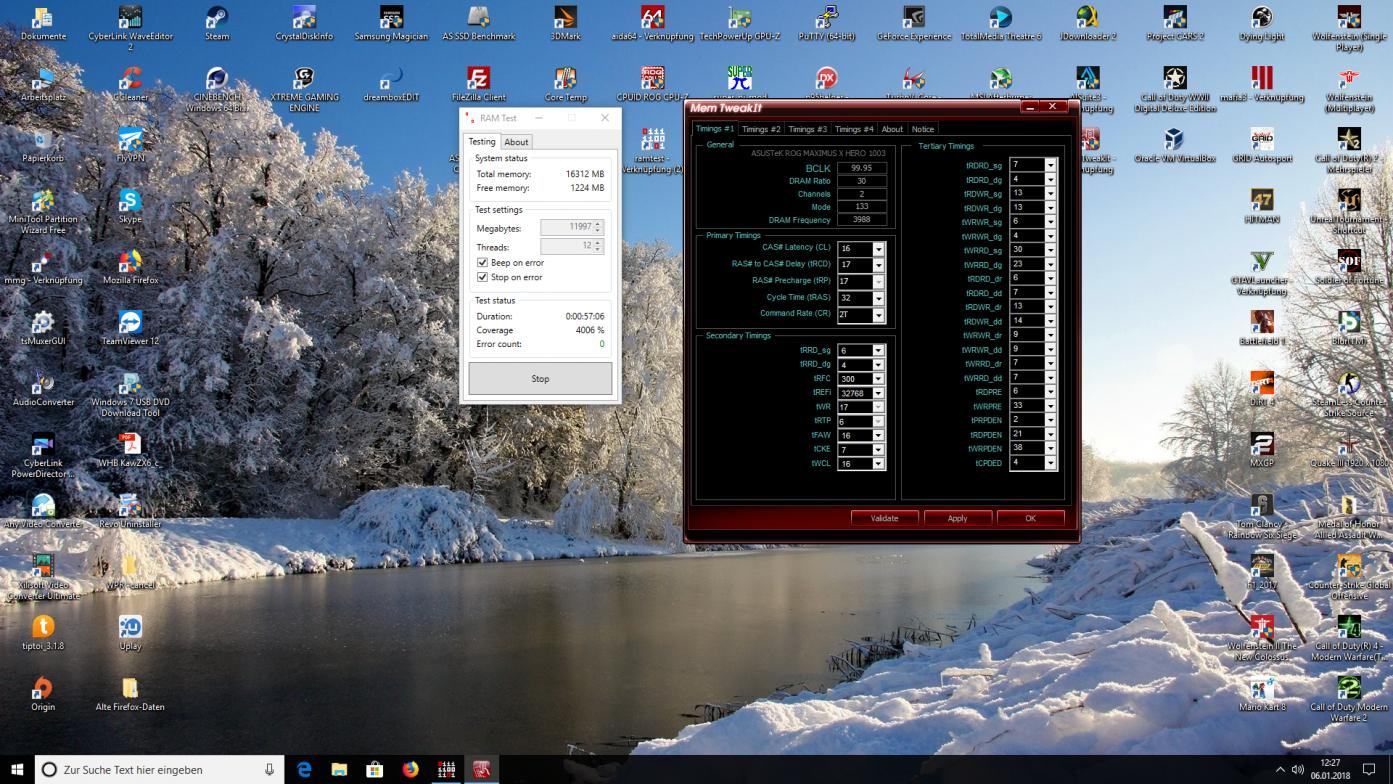The image size is (1393, 784).
Task: Open the CrystalDiskInfo desktop shortcut
Action: click(x=304, y=22)
